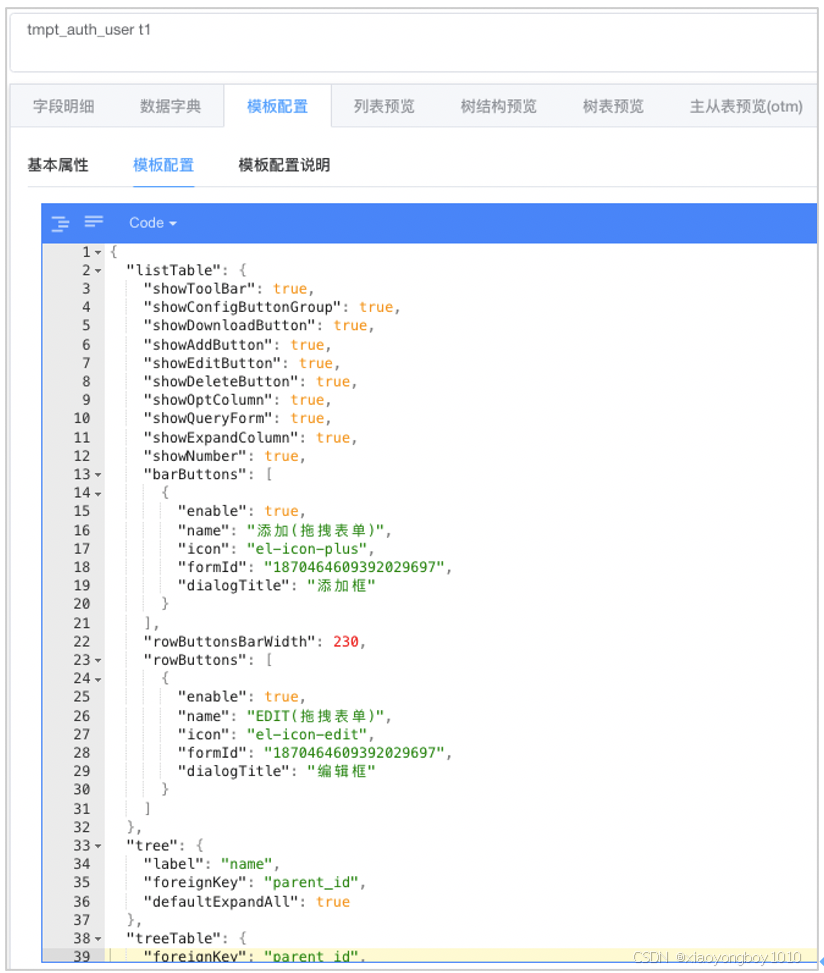Click the formId value on line 28
824x973 pixels.
[354, 753]
